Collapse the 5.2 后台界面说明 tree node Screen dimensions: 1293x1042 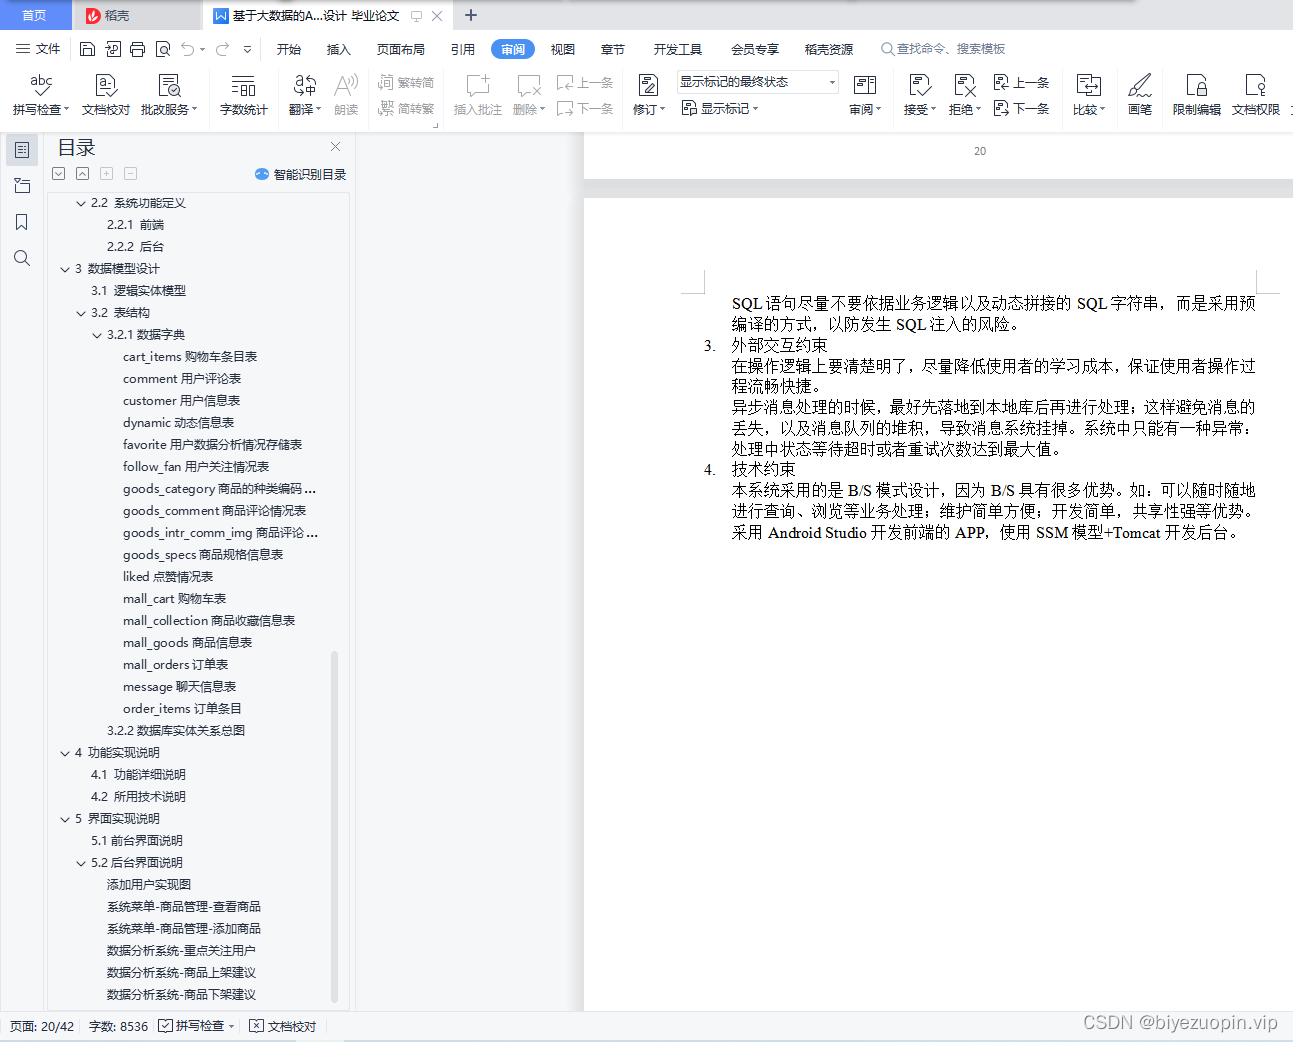[81, 863]
